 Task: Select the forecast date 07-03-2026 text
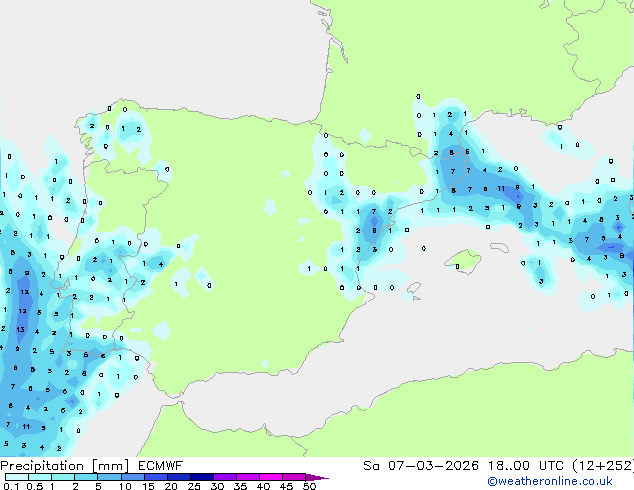[x=433, y=465]
